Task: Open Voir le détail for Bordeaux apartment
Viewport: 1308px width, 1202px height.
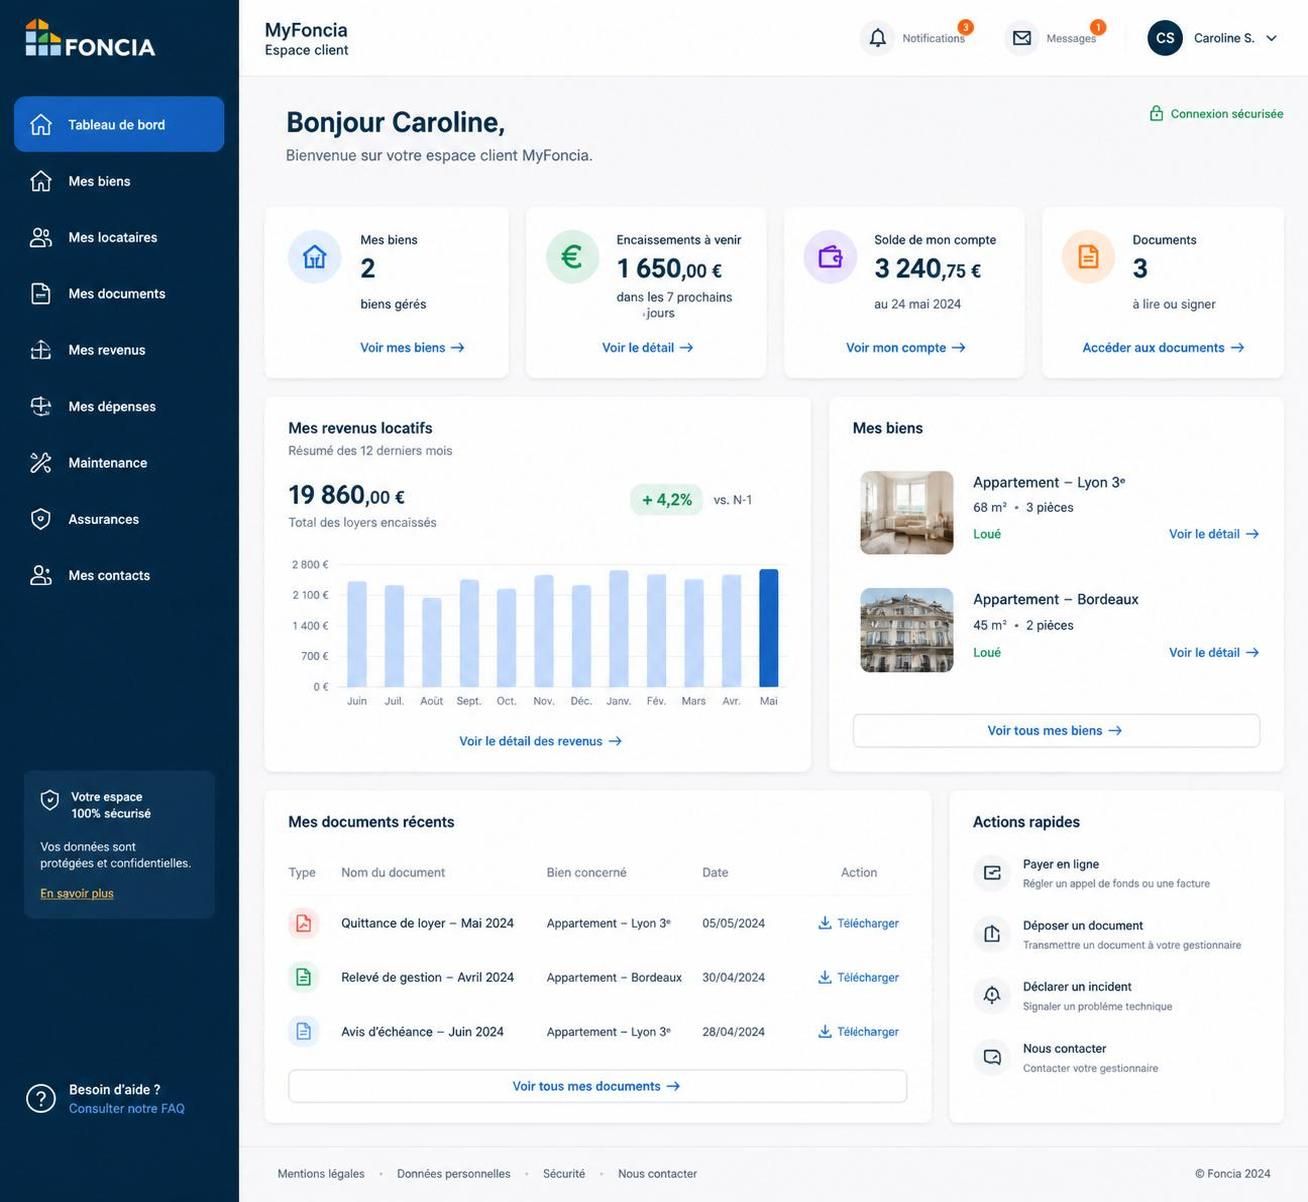Action: click(x=1214, y=652)
